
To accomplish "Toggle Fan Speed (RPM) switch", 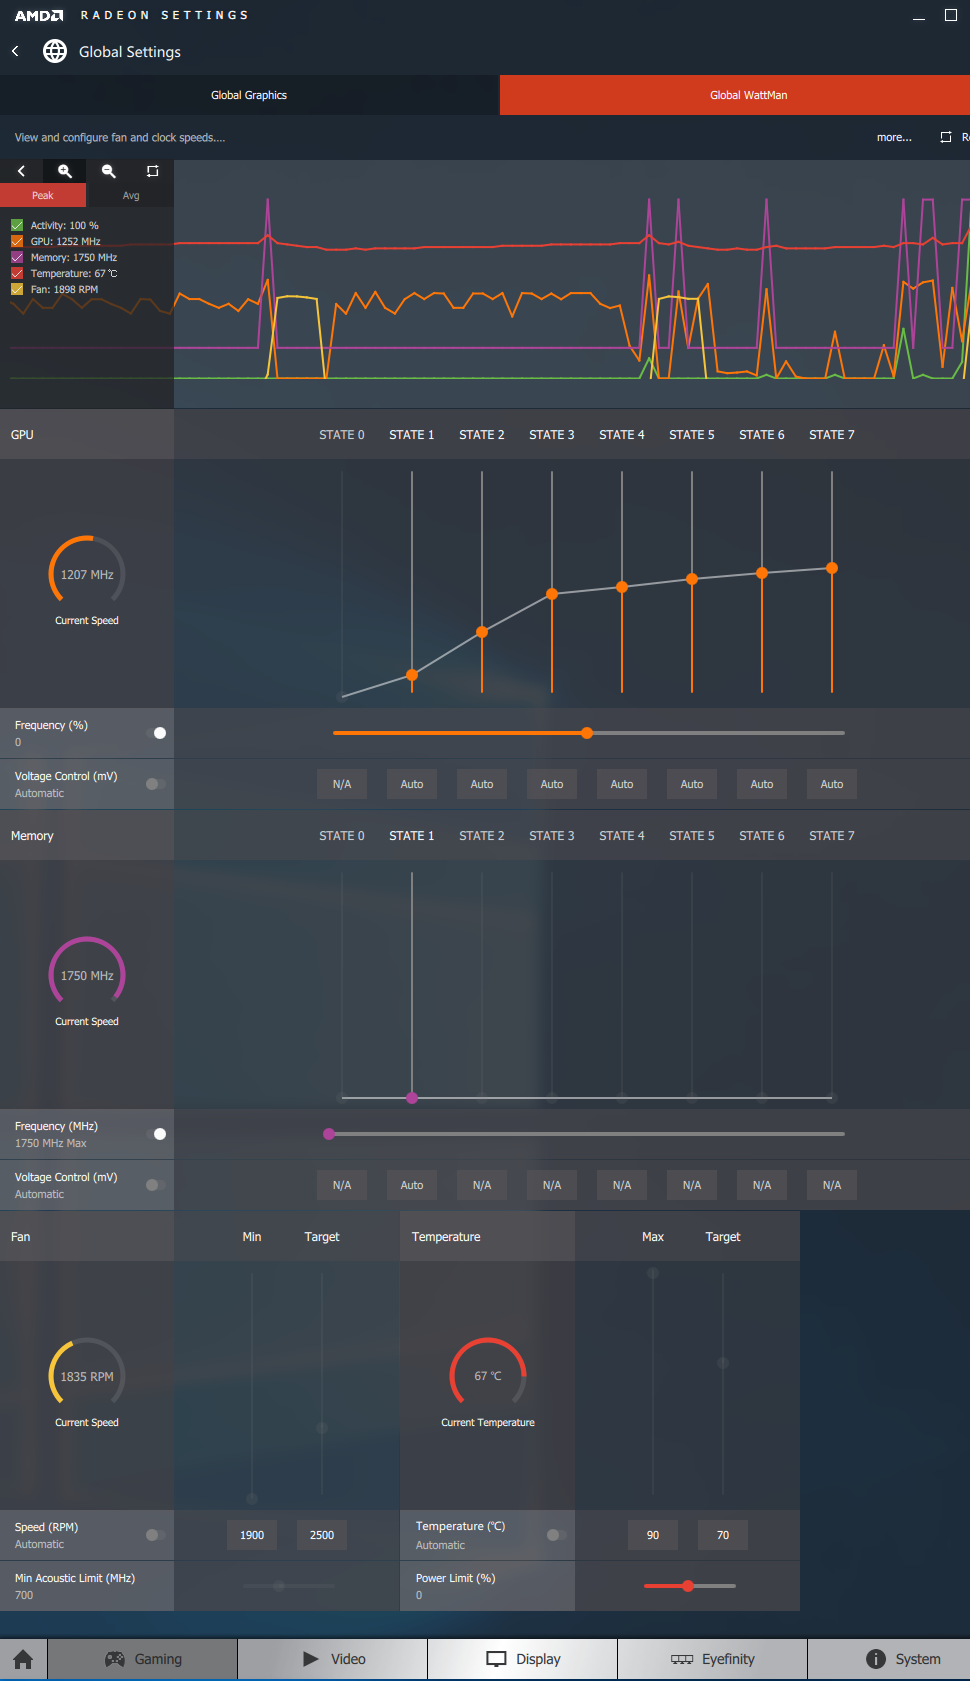I will point(156,1535).
